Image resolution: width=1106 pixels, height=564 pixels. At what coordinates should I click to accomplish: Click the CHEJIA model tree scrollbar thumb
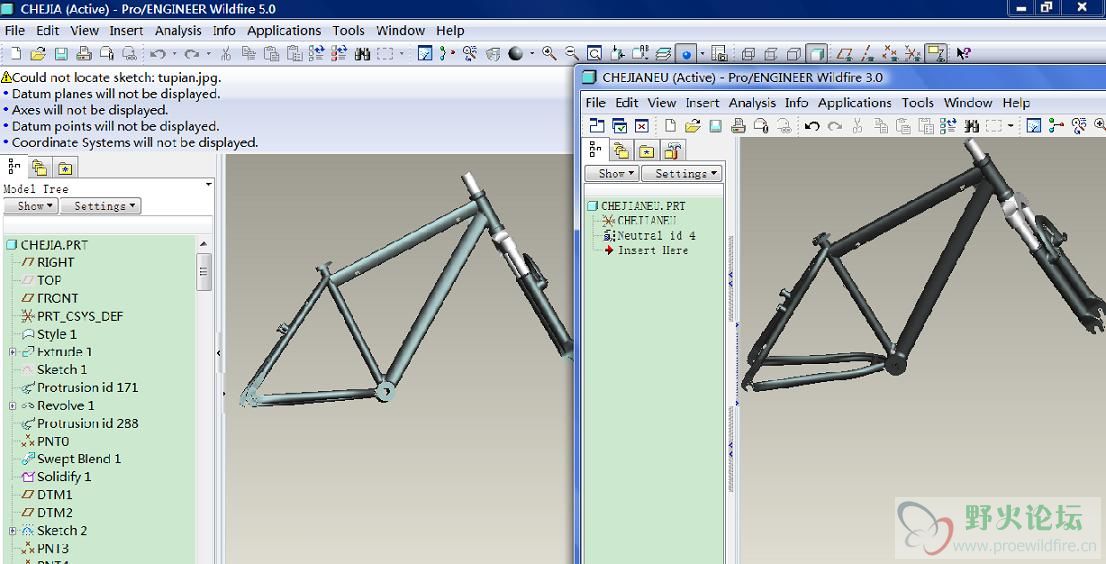tap(204, 271)
